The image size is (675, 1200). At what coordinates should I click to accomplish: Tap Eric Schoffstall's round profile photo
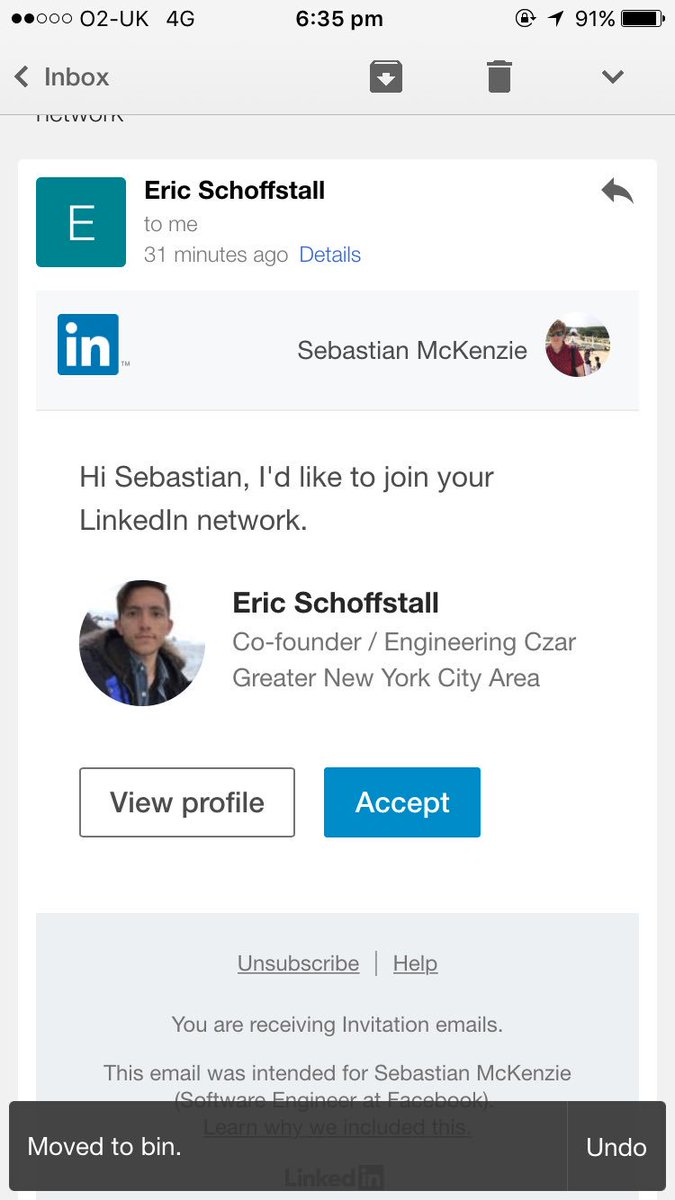click(x=142, y=643)
